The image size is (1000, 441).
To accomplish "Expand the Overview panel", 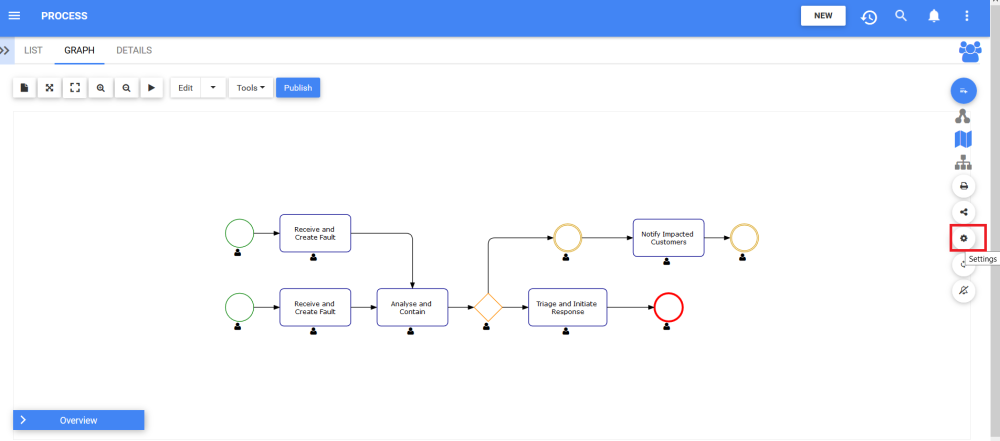I will pyautogui.click(x=78, y=420).
